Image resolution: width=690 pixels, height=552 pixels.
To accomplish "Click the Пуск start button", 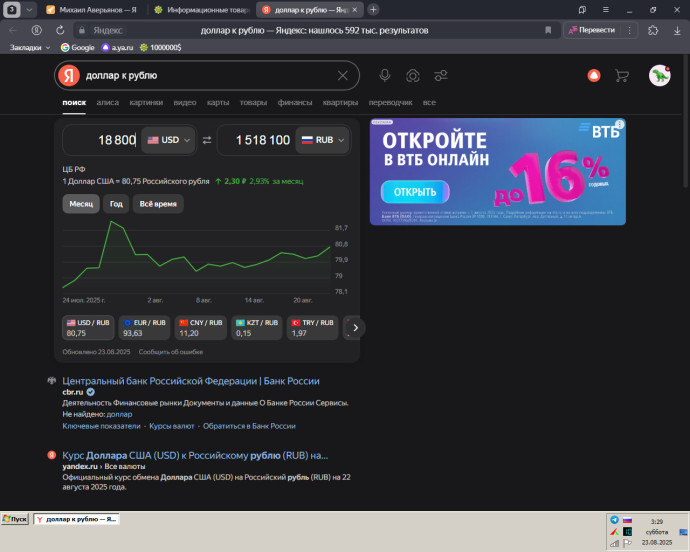I will click(15, 519).
